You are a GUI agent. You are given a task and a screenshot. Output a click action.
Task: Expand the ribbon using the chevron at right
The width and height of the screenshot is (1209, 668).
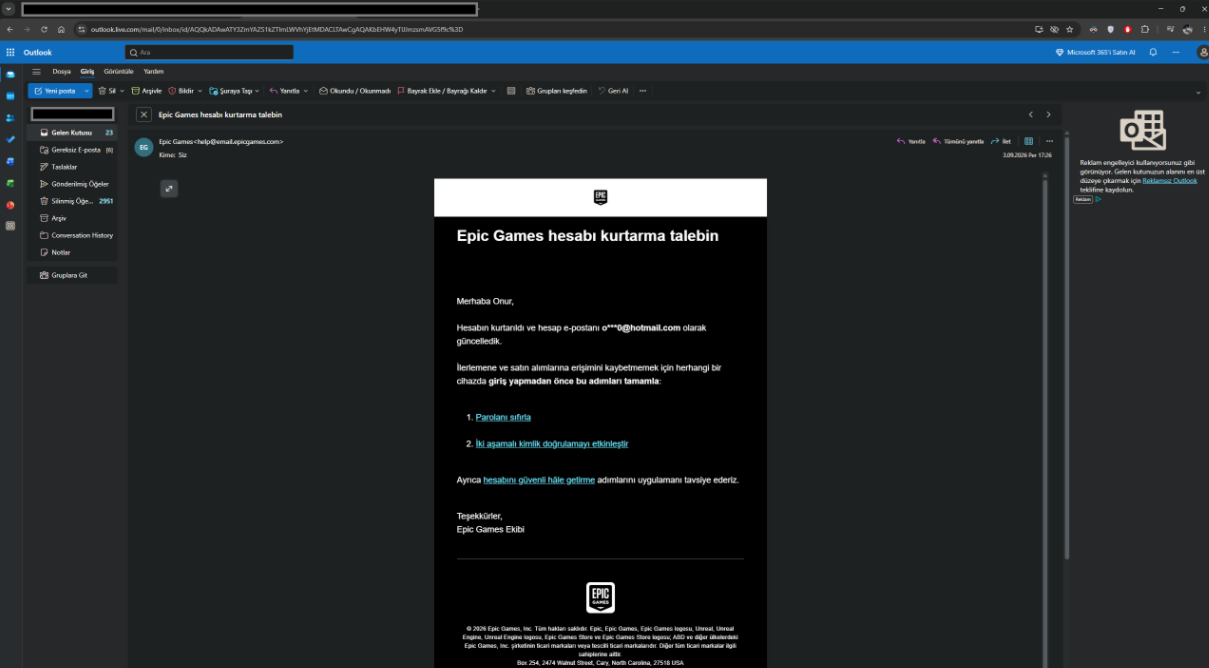(x=1198, y=92)
